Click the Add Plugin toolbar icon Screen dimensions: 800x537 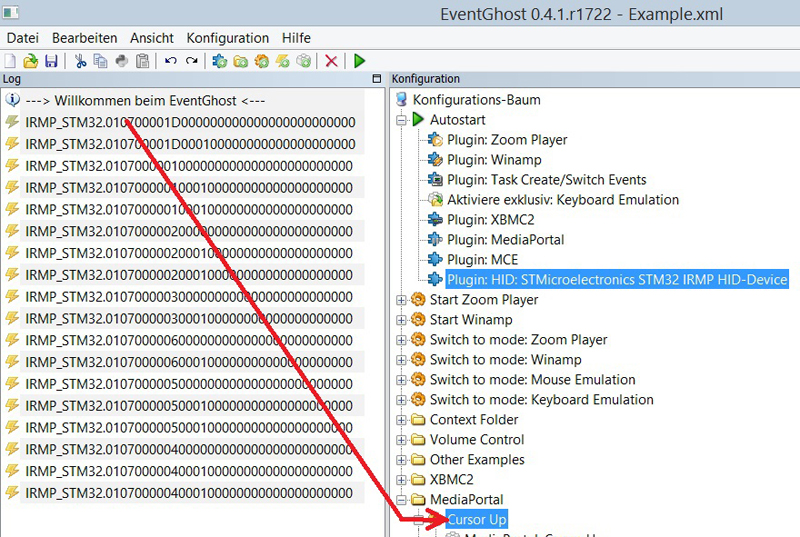219,61
